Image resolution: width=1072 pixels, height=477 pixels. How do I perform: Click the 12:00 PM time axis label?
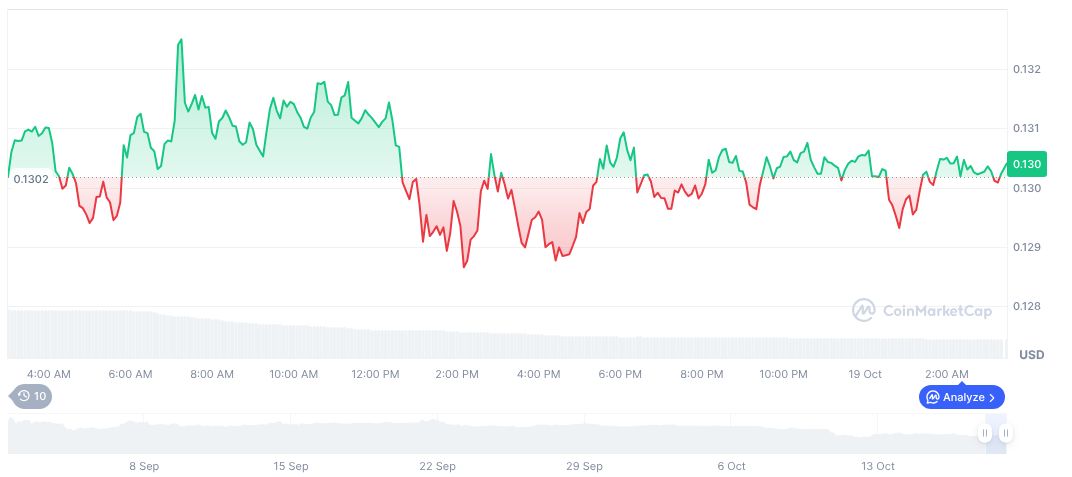point(376,374)
